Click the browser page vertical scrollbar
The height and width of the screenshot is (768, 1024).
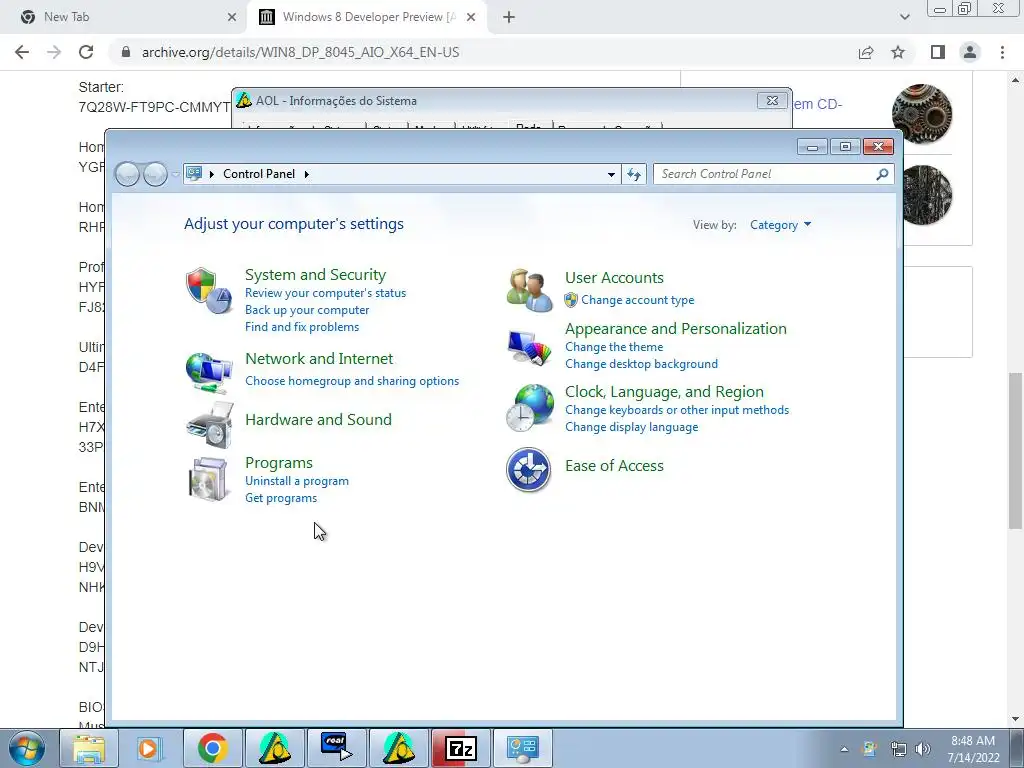pyautogui.click(x=1015, y=451)
